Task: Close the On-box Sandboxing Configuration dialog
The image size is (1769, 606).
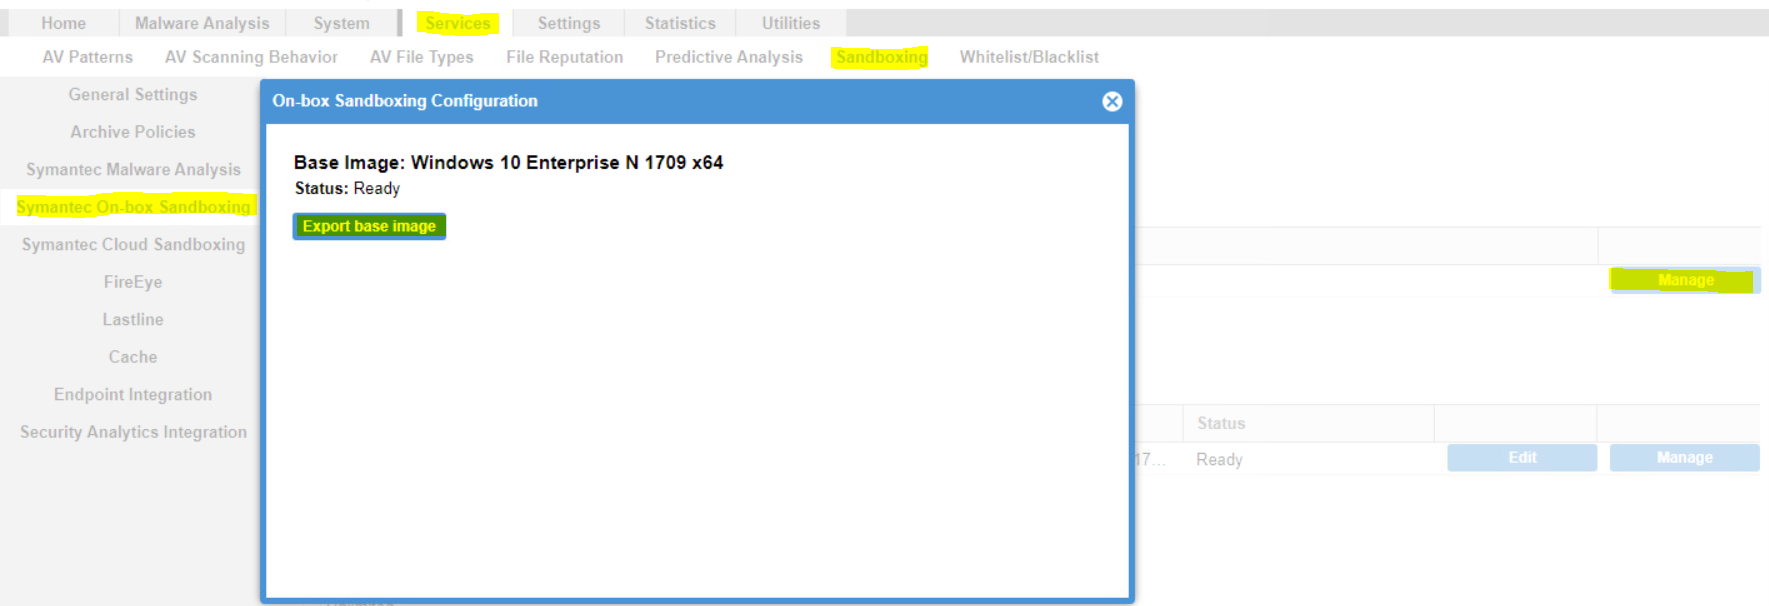Action: click(x=1112, y=101)
